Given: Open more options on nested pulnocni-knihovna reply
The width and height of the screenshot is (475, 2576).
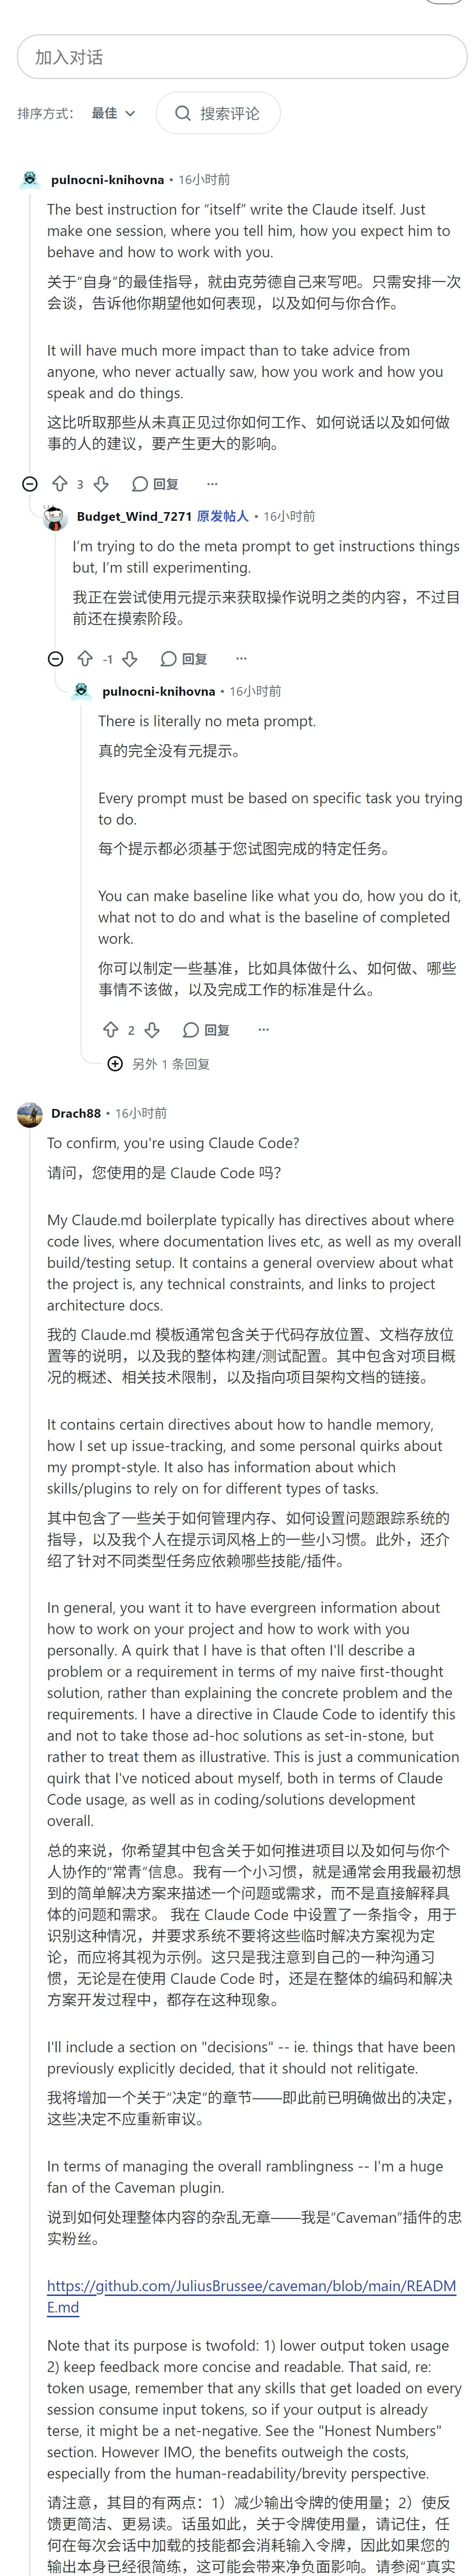Looking at the screenshot, I should click(x=264, y=1030).
